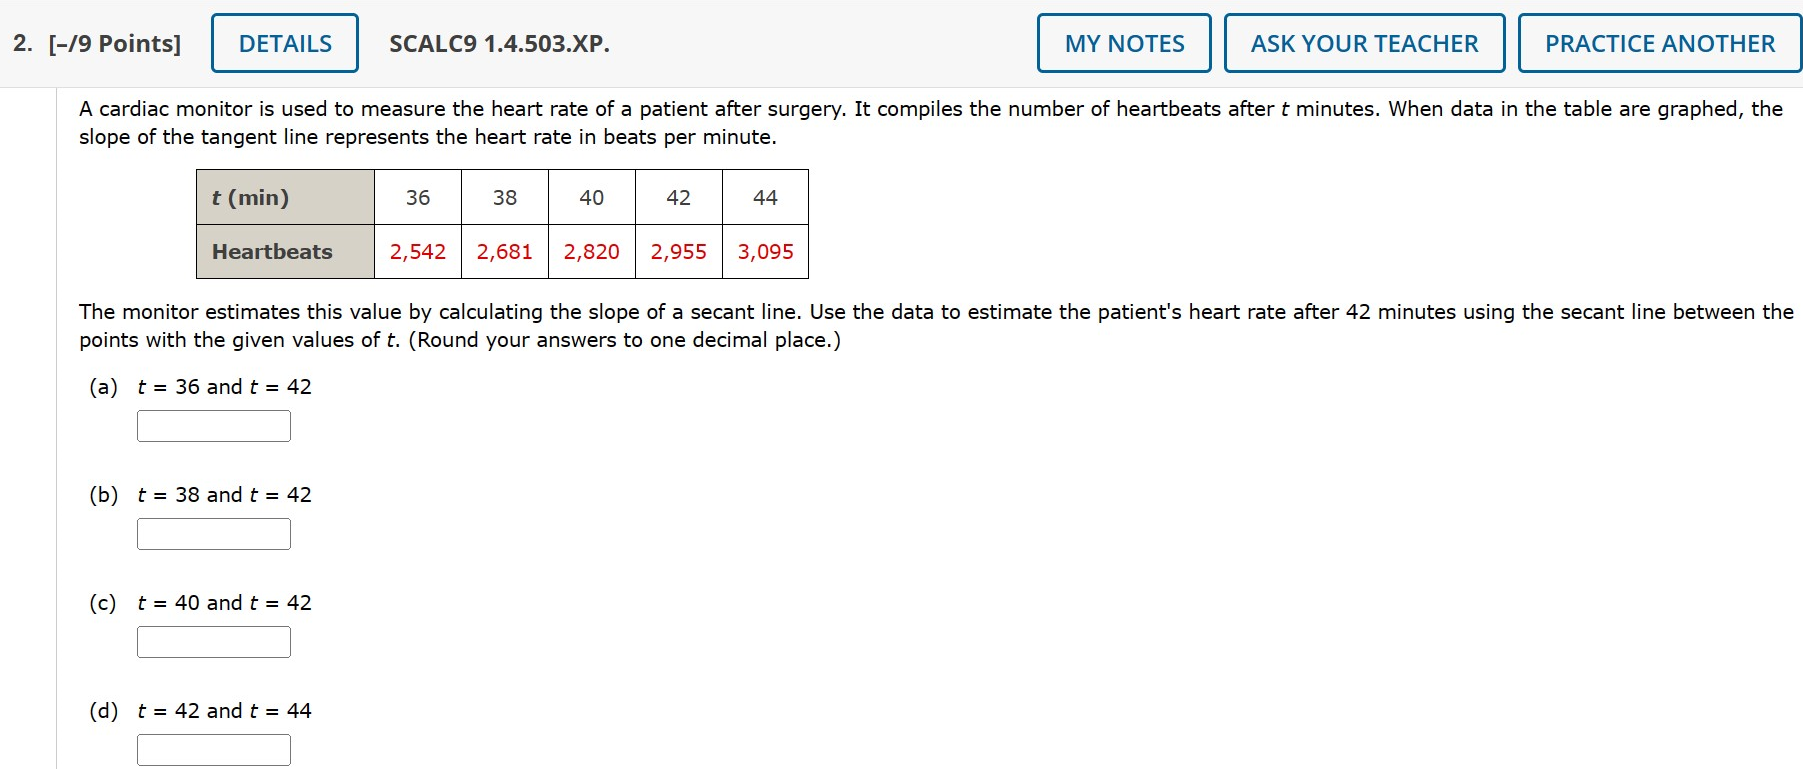Viewport: 1803px width, 769px height.
Task: Open the DETAILS panel for question 2
Action: click(x=283, y=43)
